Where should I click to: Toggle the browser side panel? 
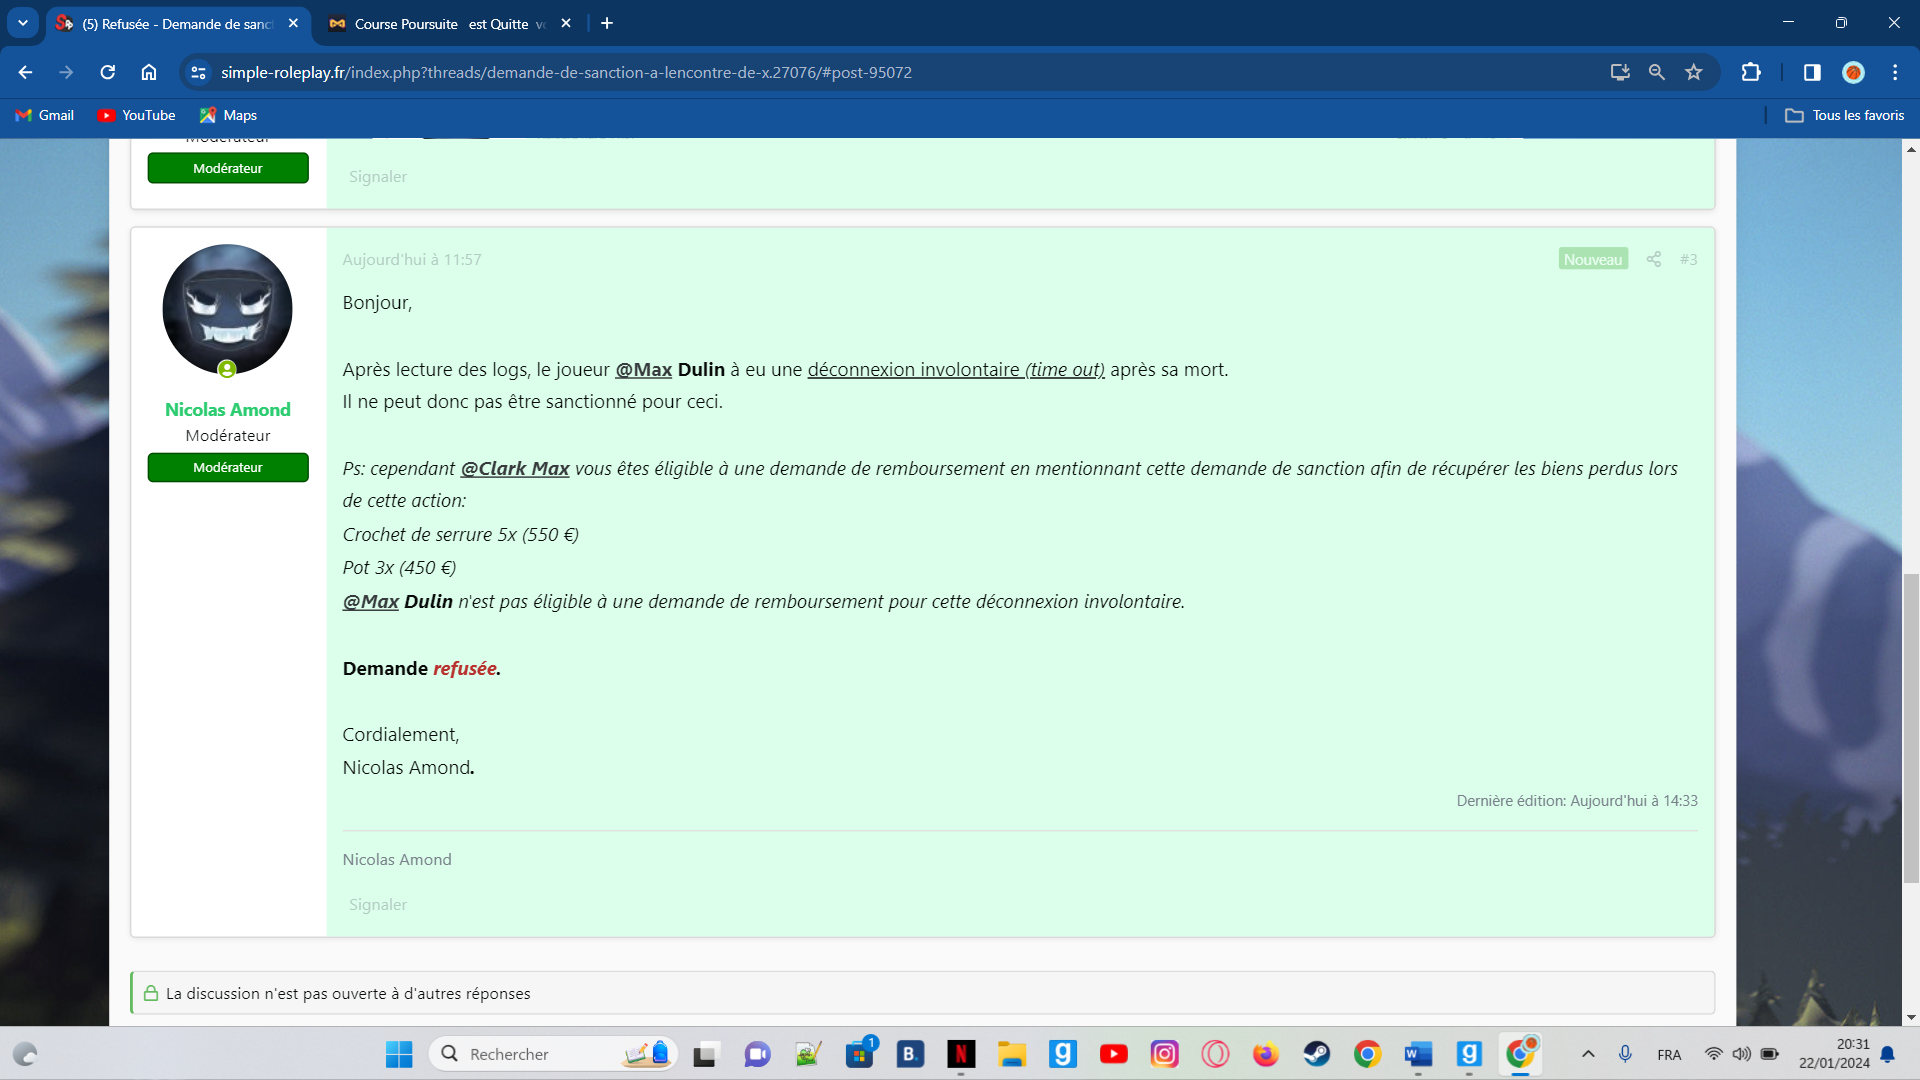point(1812,72)
